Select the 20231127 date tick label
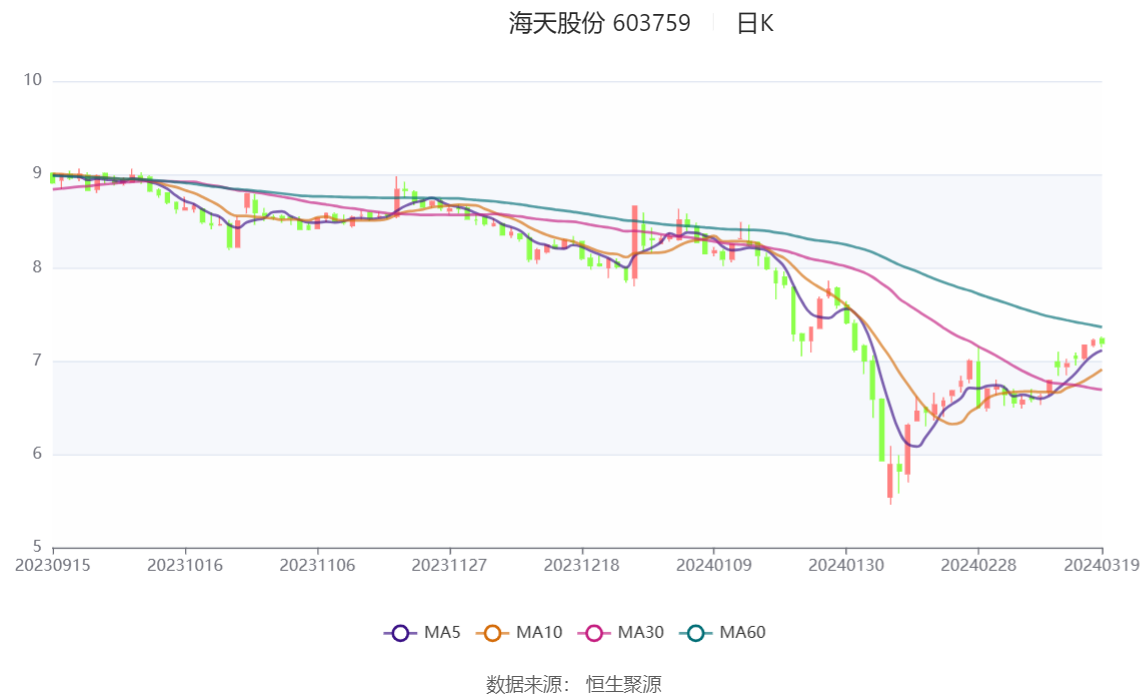Image resolution: width=1148 pixels, height=699 pixels. 449,566
